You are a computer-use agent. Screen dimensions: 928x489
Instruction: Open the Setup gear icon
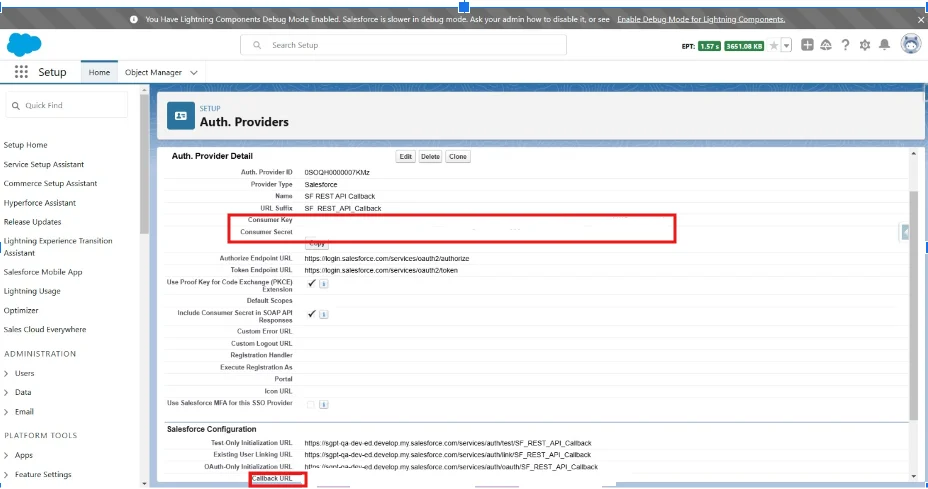pos(865,45)
